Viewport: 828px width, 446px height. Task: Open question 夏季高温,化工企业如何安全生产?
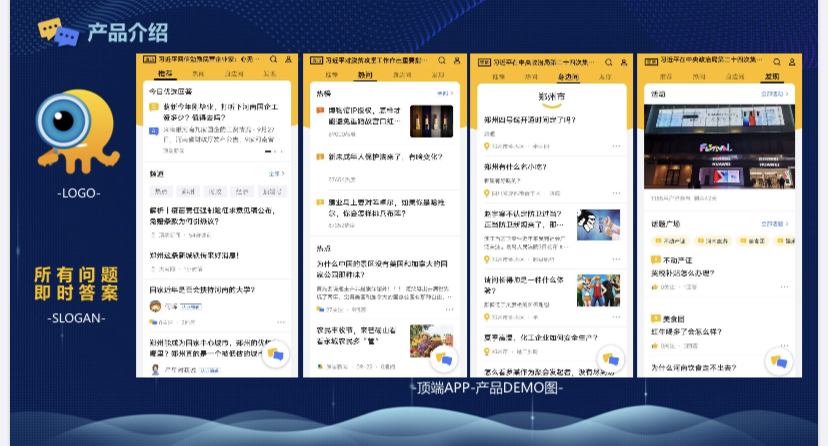tap(541, 337)
